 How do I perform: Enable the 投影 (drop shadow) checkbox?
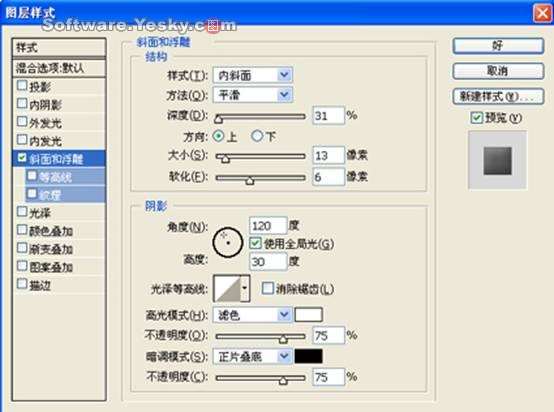click(22, 85)
